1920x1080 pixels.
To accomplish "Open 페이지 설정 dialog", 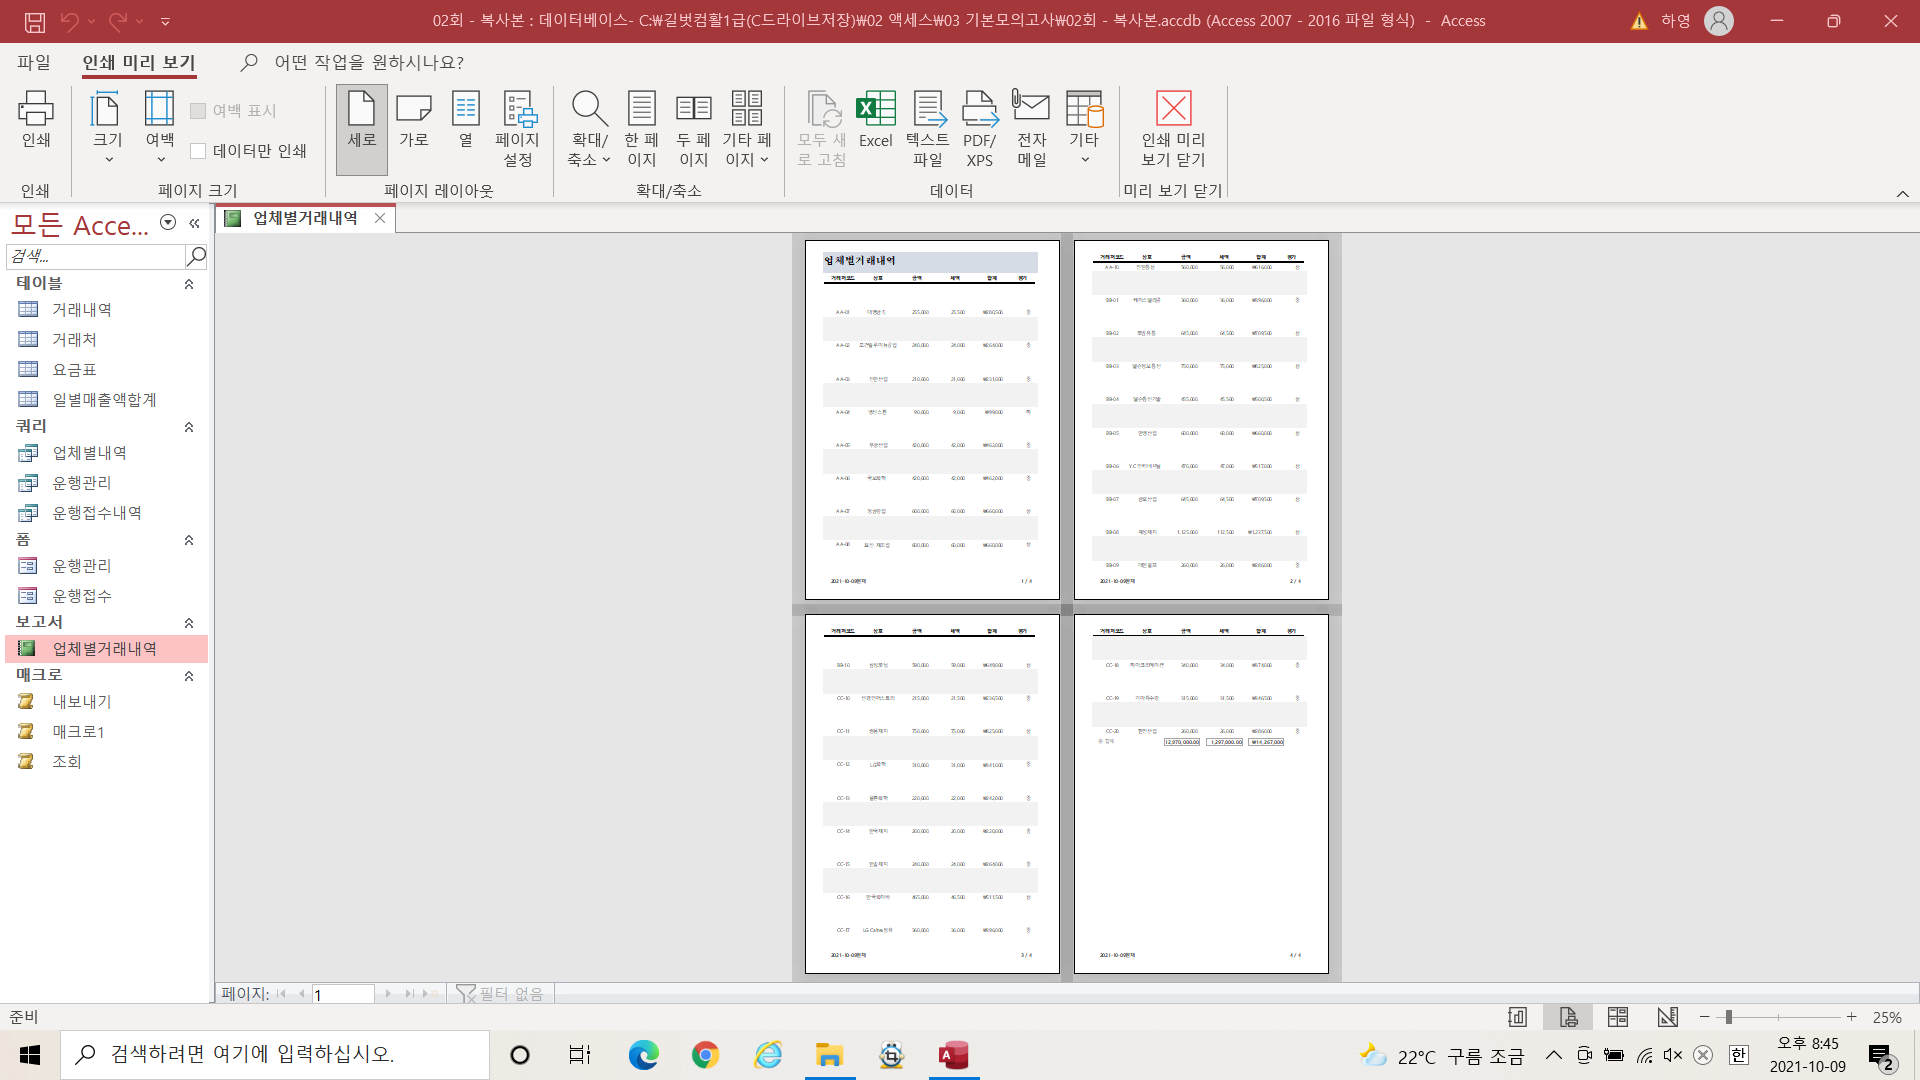I will point(517,128).
